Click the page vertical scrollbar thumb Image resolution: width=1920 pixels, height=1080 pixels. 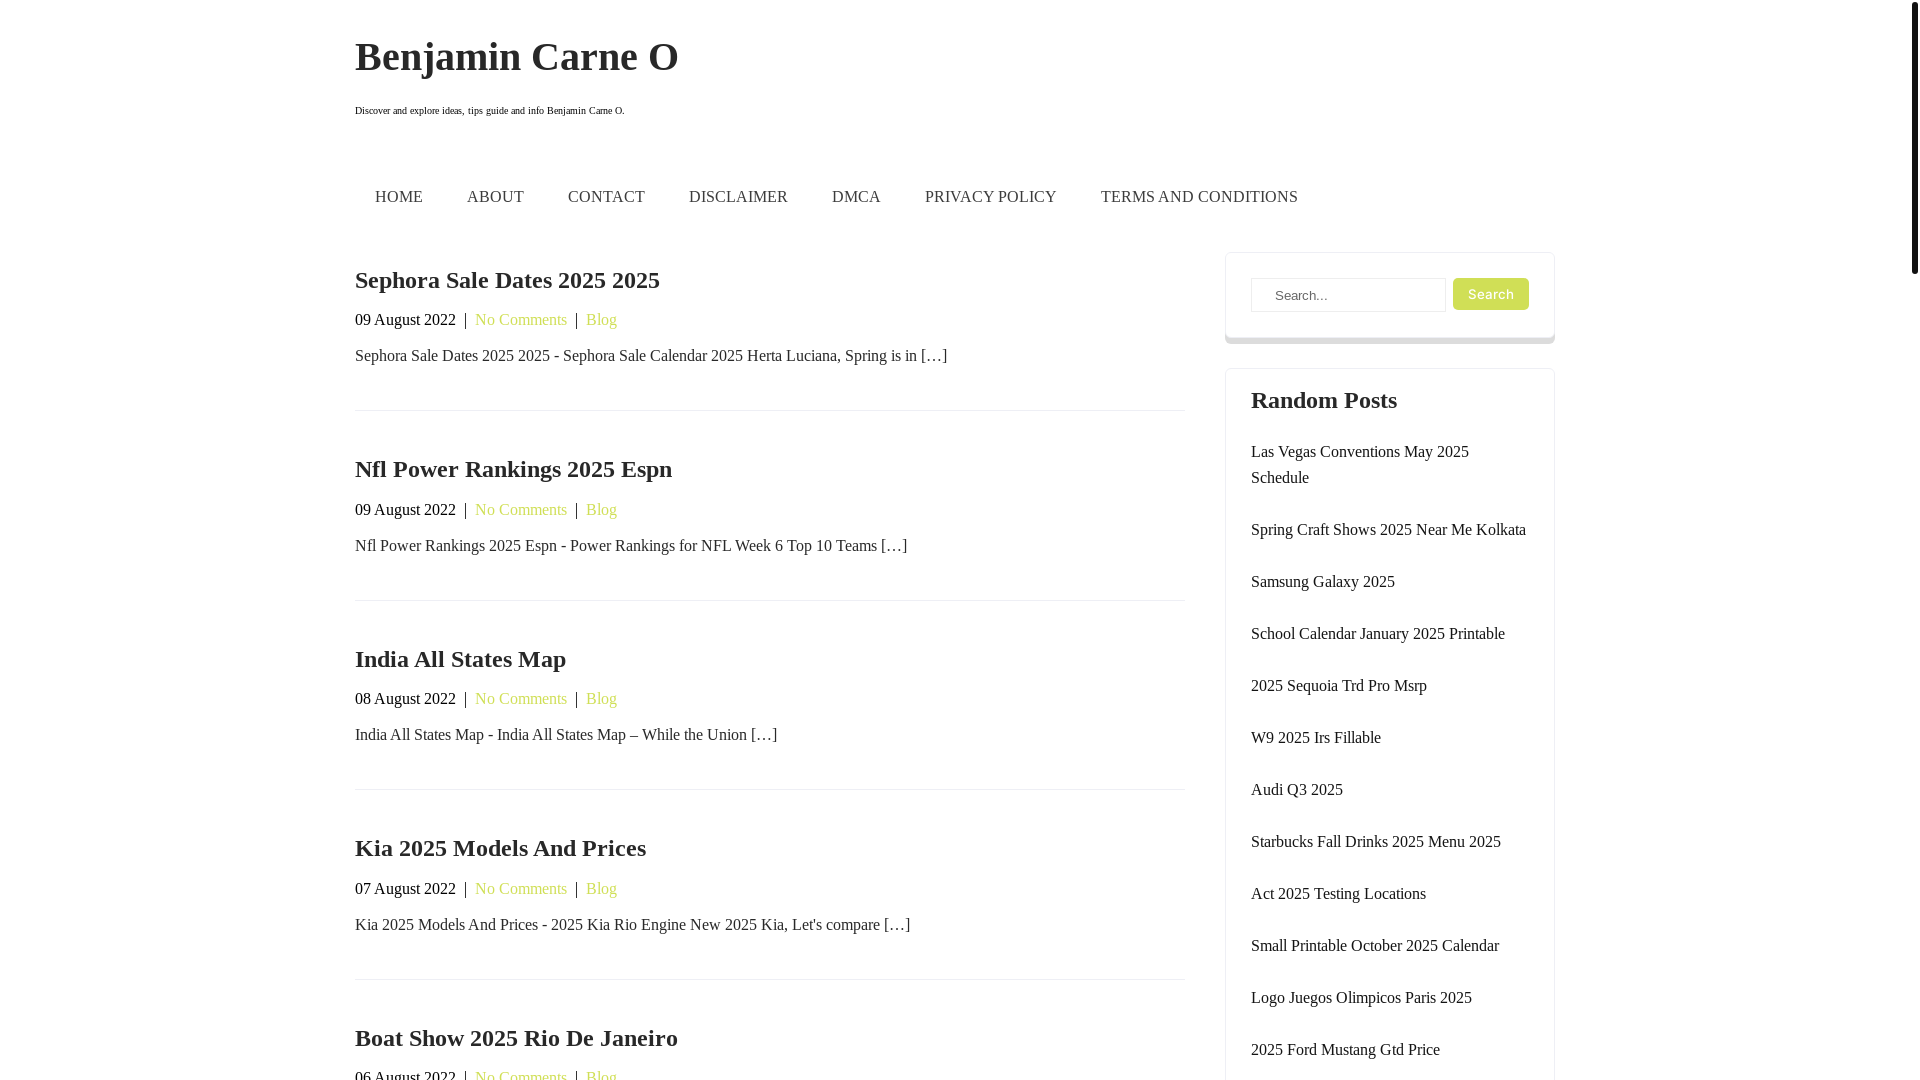[x=1914, y=137]
